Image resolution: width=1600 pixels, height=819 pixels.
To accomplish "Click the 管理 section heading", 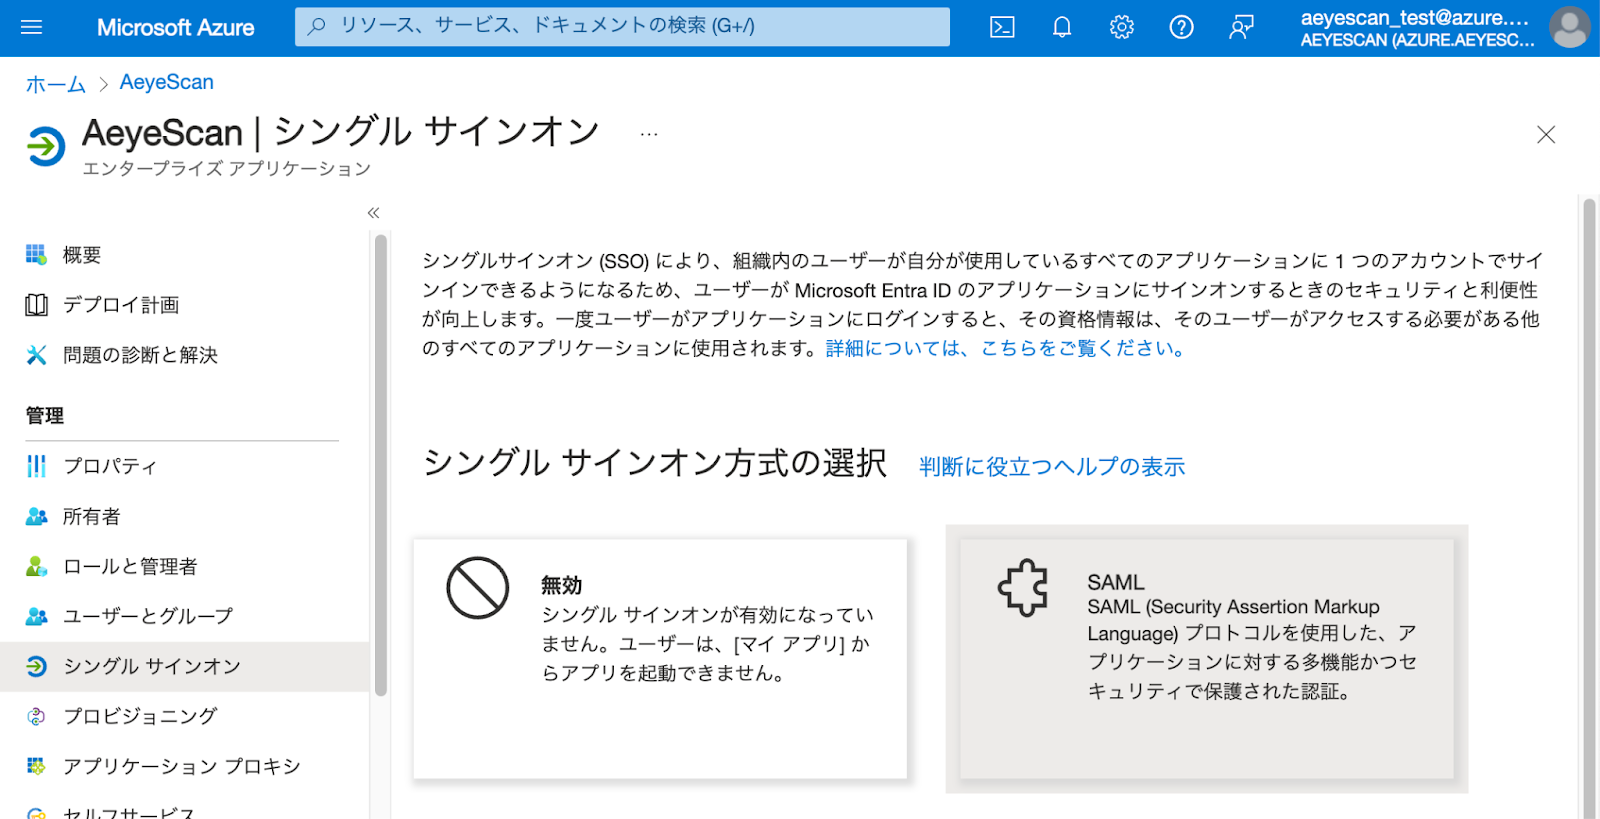I will pyautogui.click(x=45, y=416).
